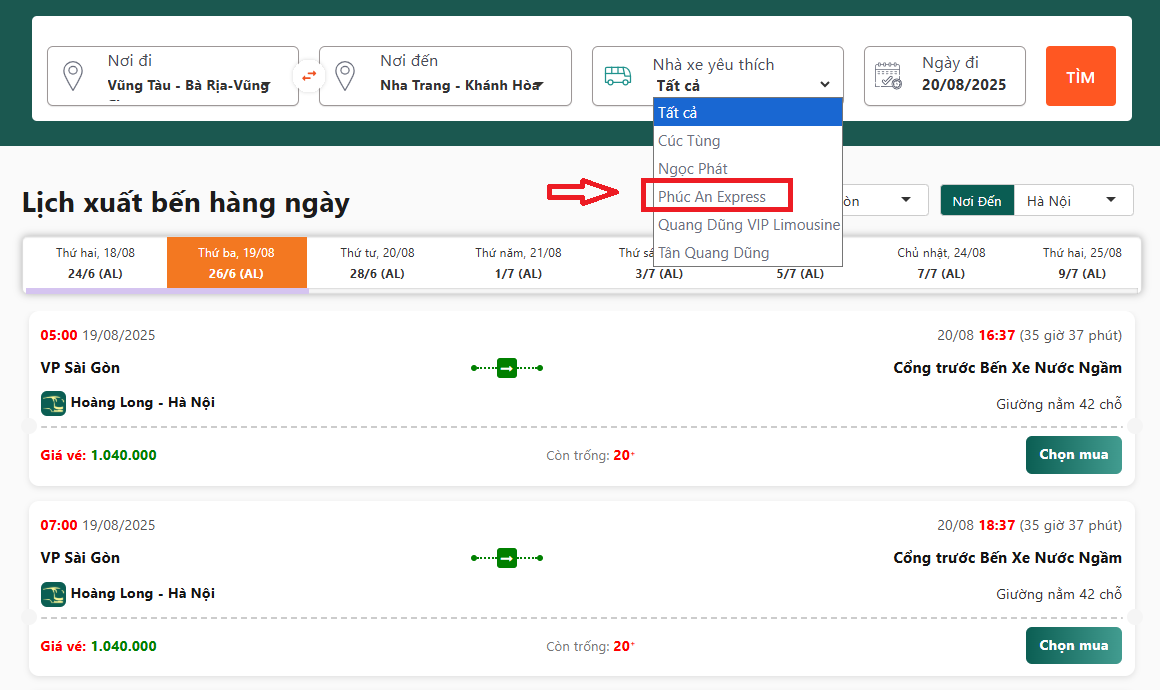Screen dimensions: 1160x690
Task: Click Chọn mua for the 07:00 trip
Action: click(x=1073, y=646)
